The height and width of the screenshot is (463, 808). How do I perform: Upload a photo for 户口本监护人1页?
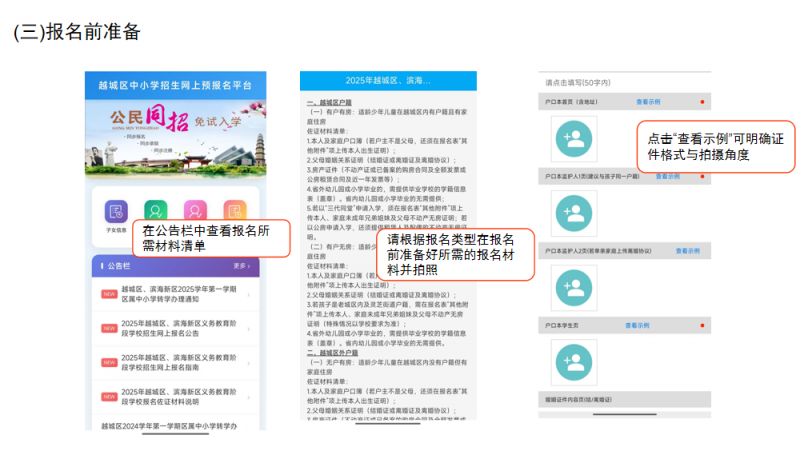point(574,213)
